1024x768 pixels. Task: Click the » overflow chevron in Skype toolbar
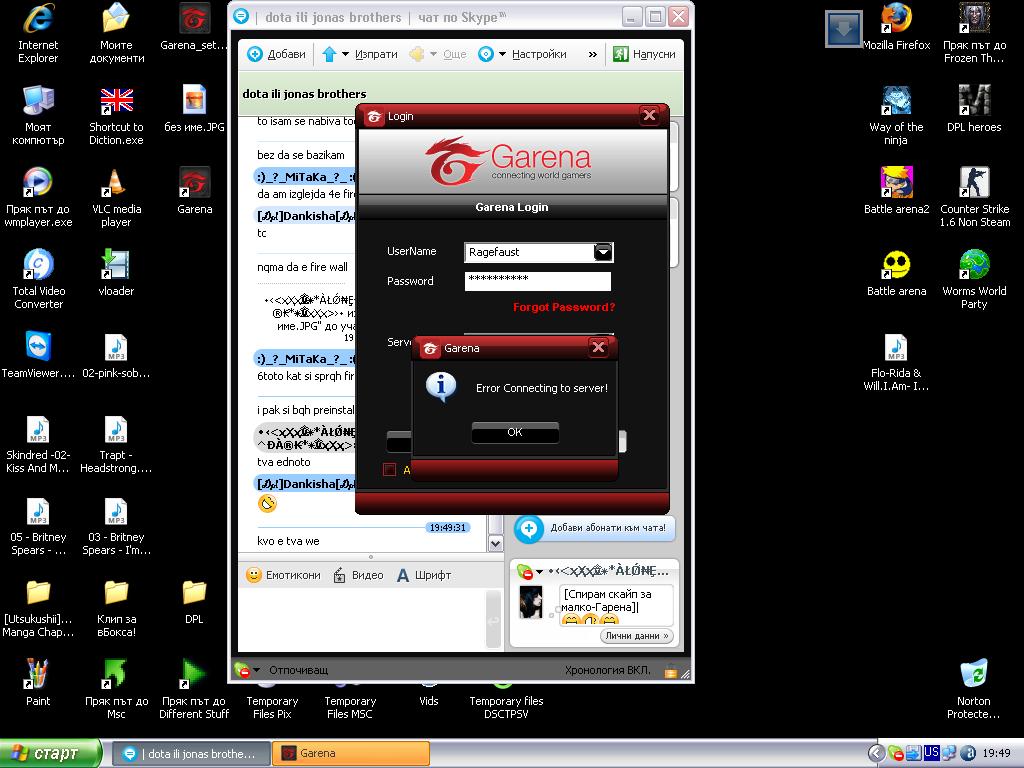tap(592, 54)
